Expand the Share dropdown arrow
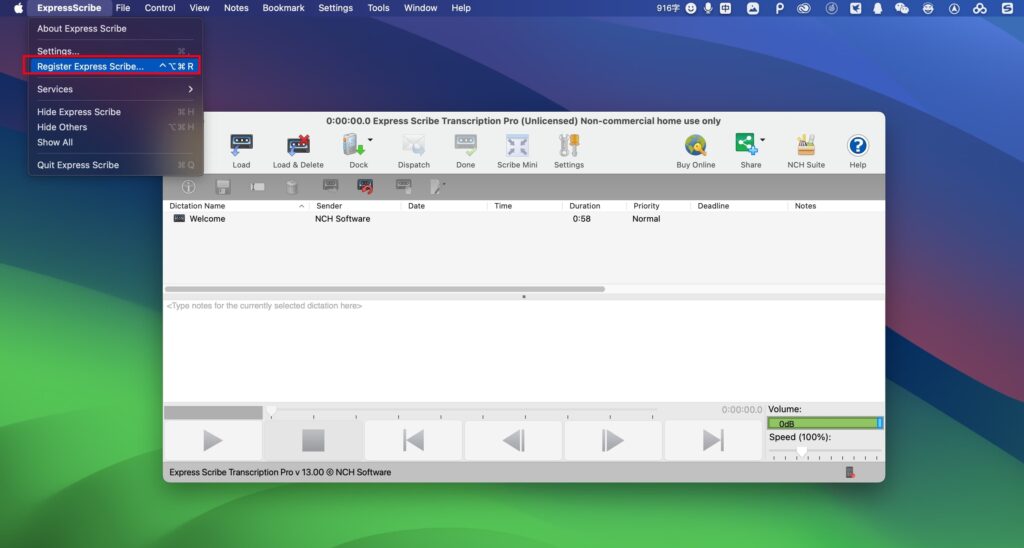 pyautogui.click(x=762, y=140)
